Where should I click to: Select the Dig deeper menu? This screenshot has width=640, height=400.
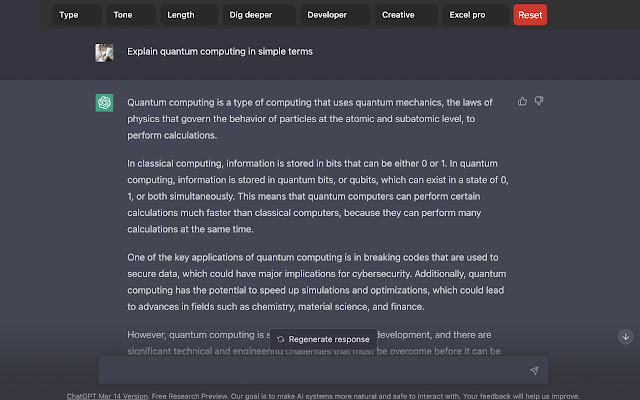pos(255,15)
